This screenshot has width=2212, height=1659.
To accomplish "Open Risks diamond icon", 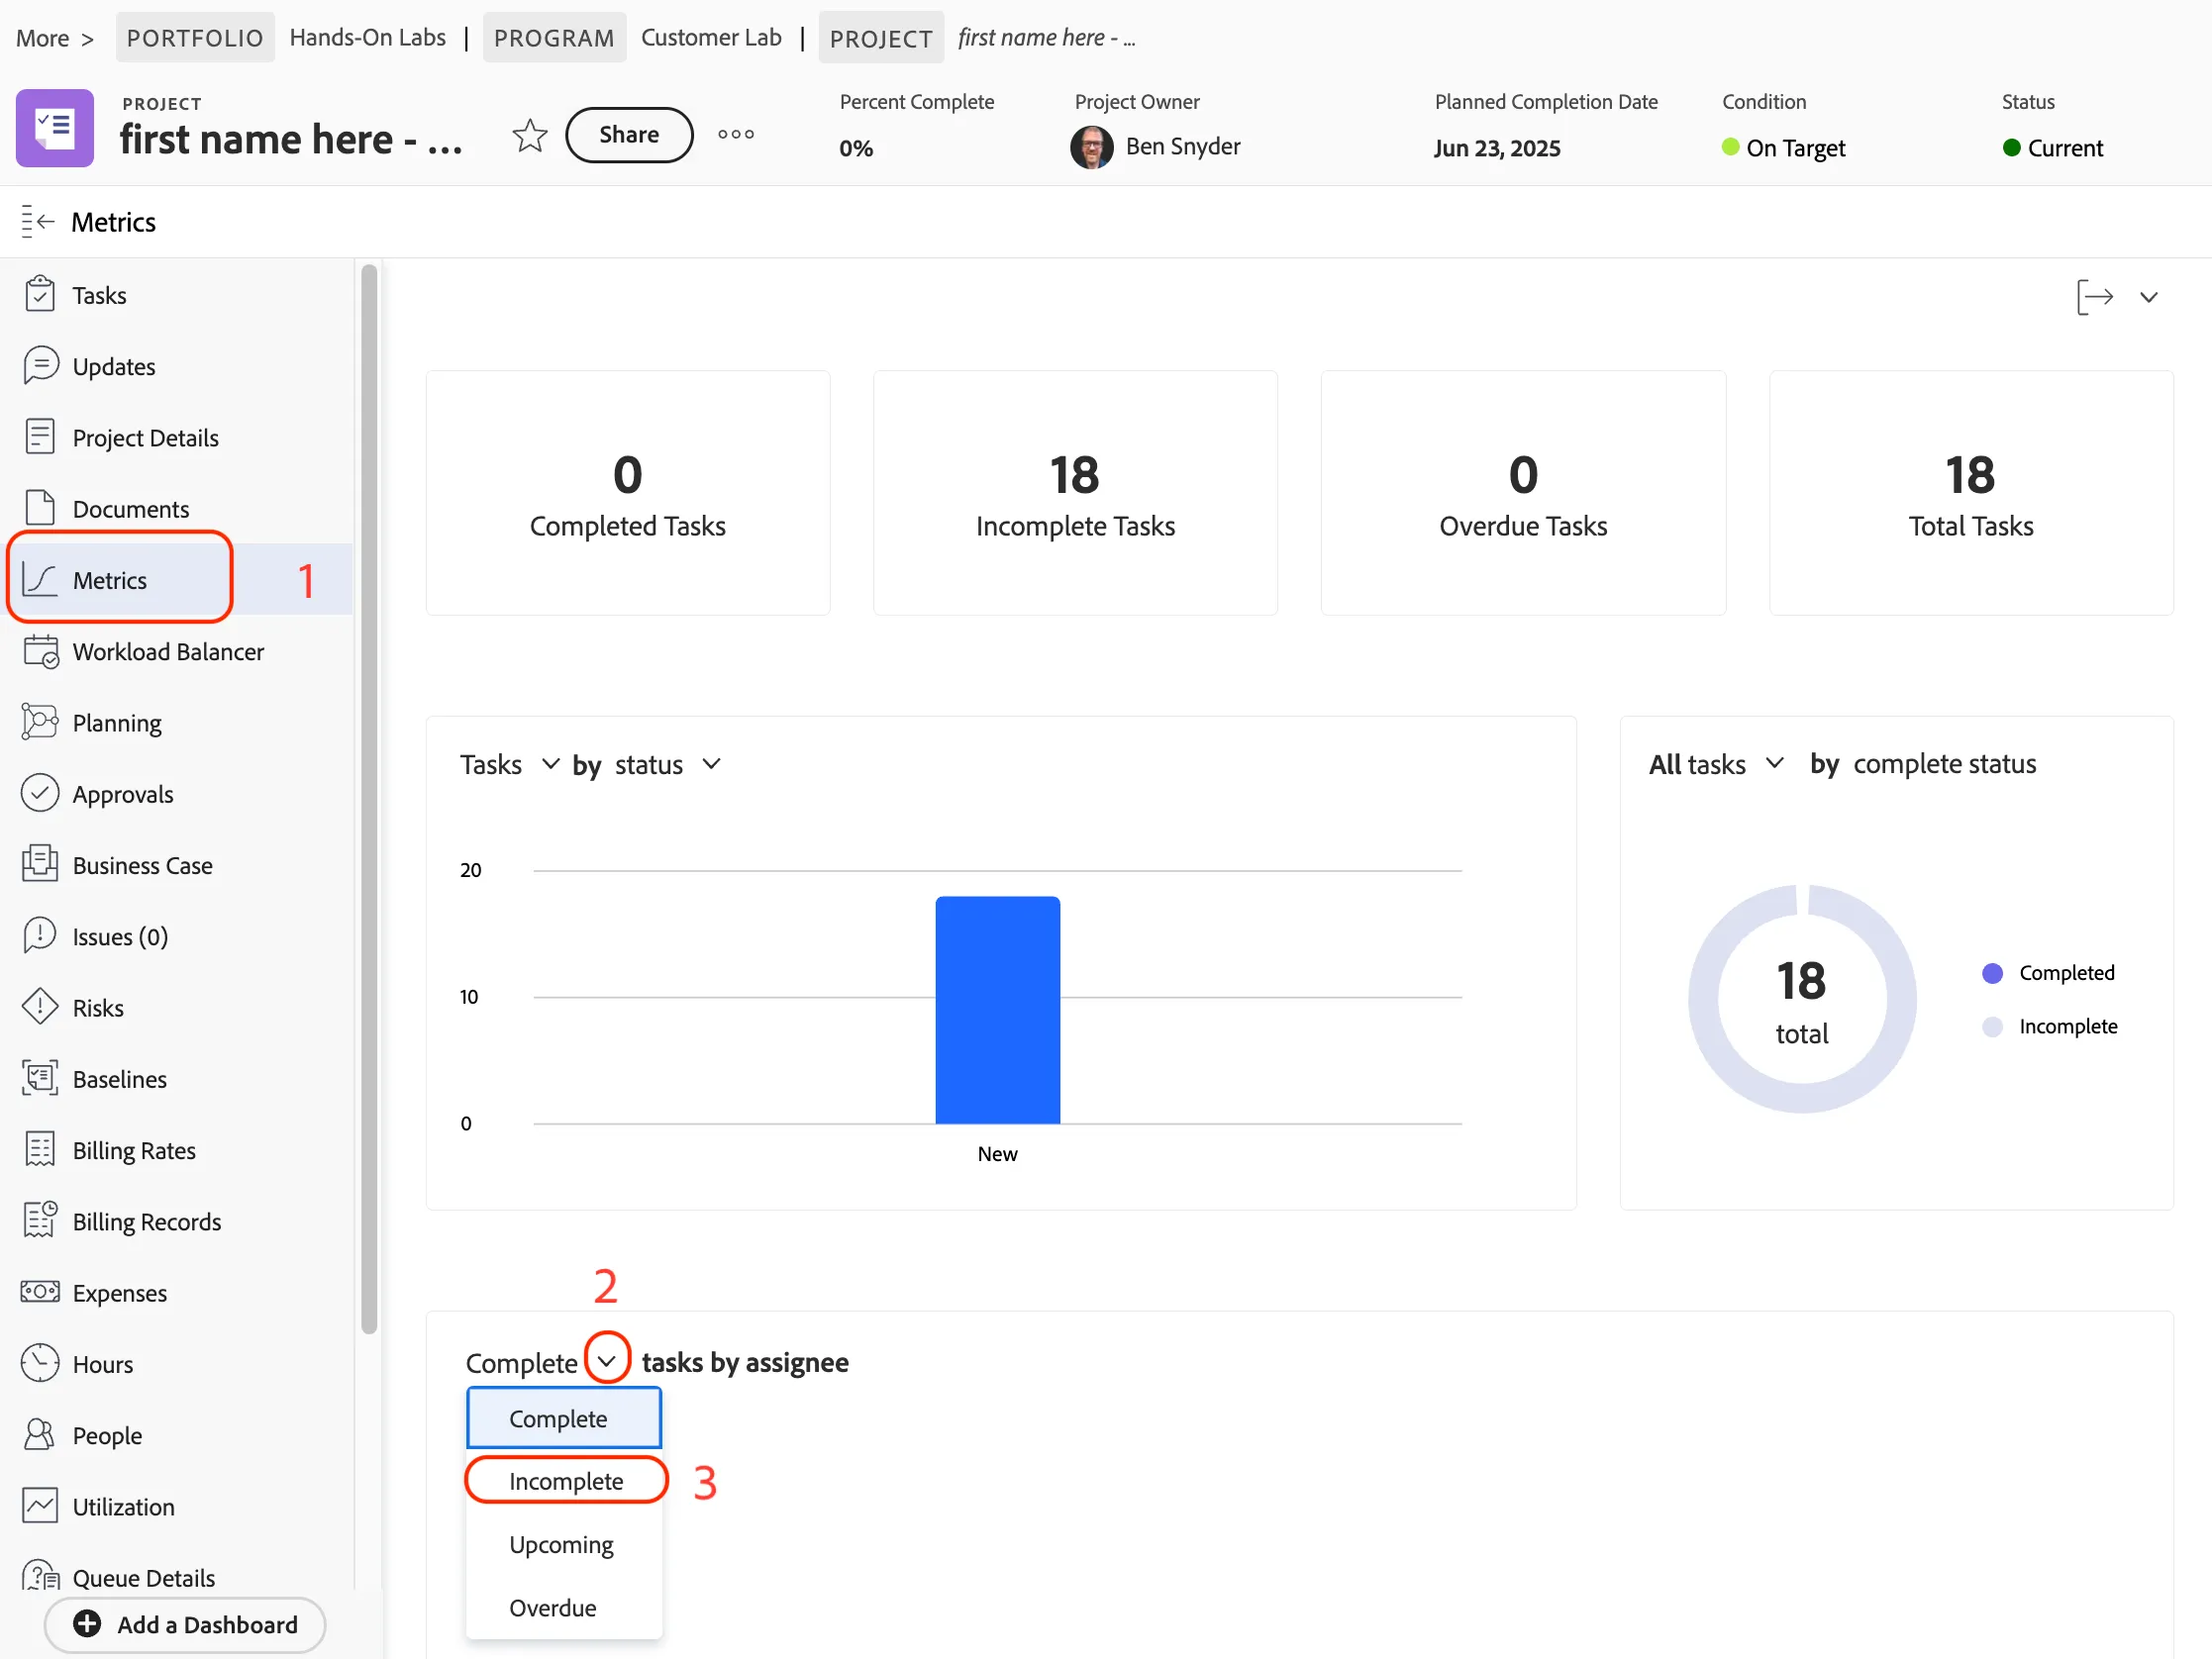I will (x=40, y=1007).
